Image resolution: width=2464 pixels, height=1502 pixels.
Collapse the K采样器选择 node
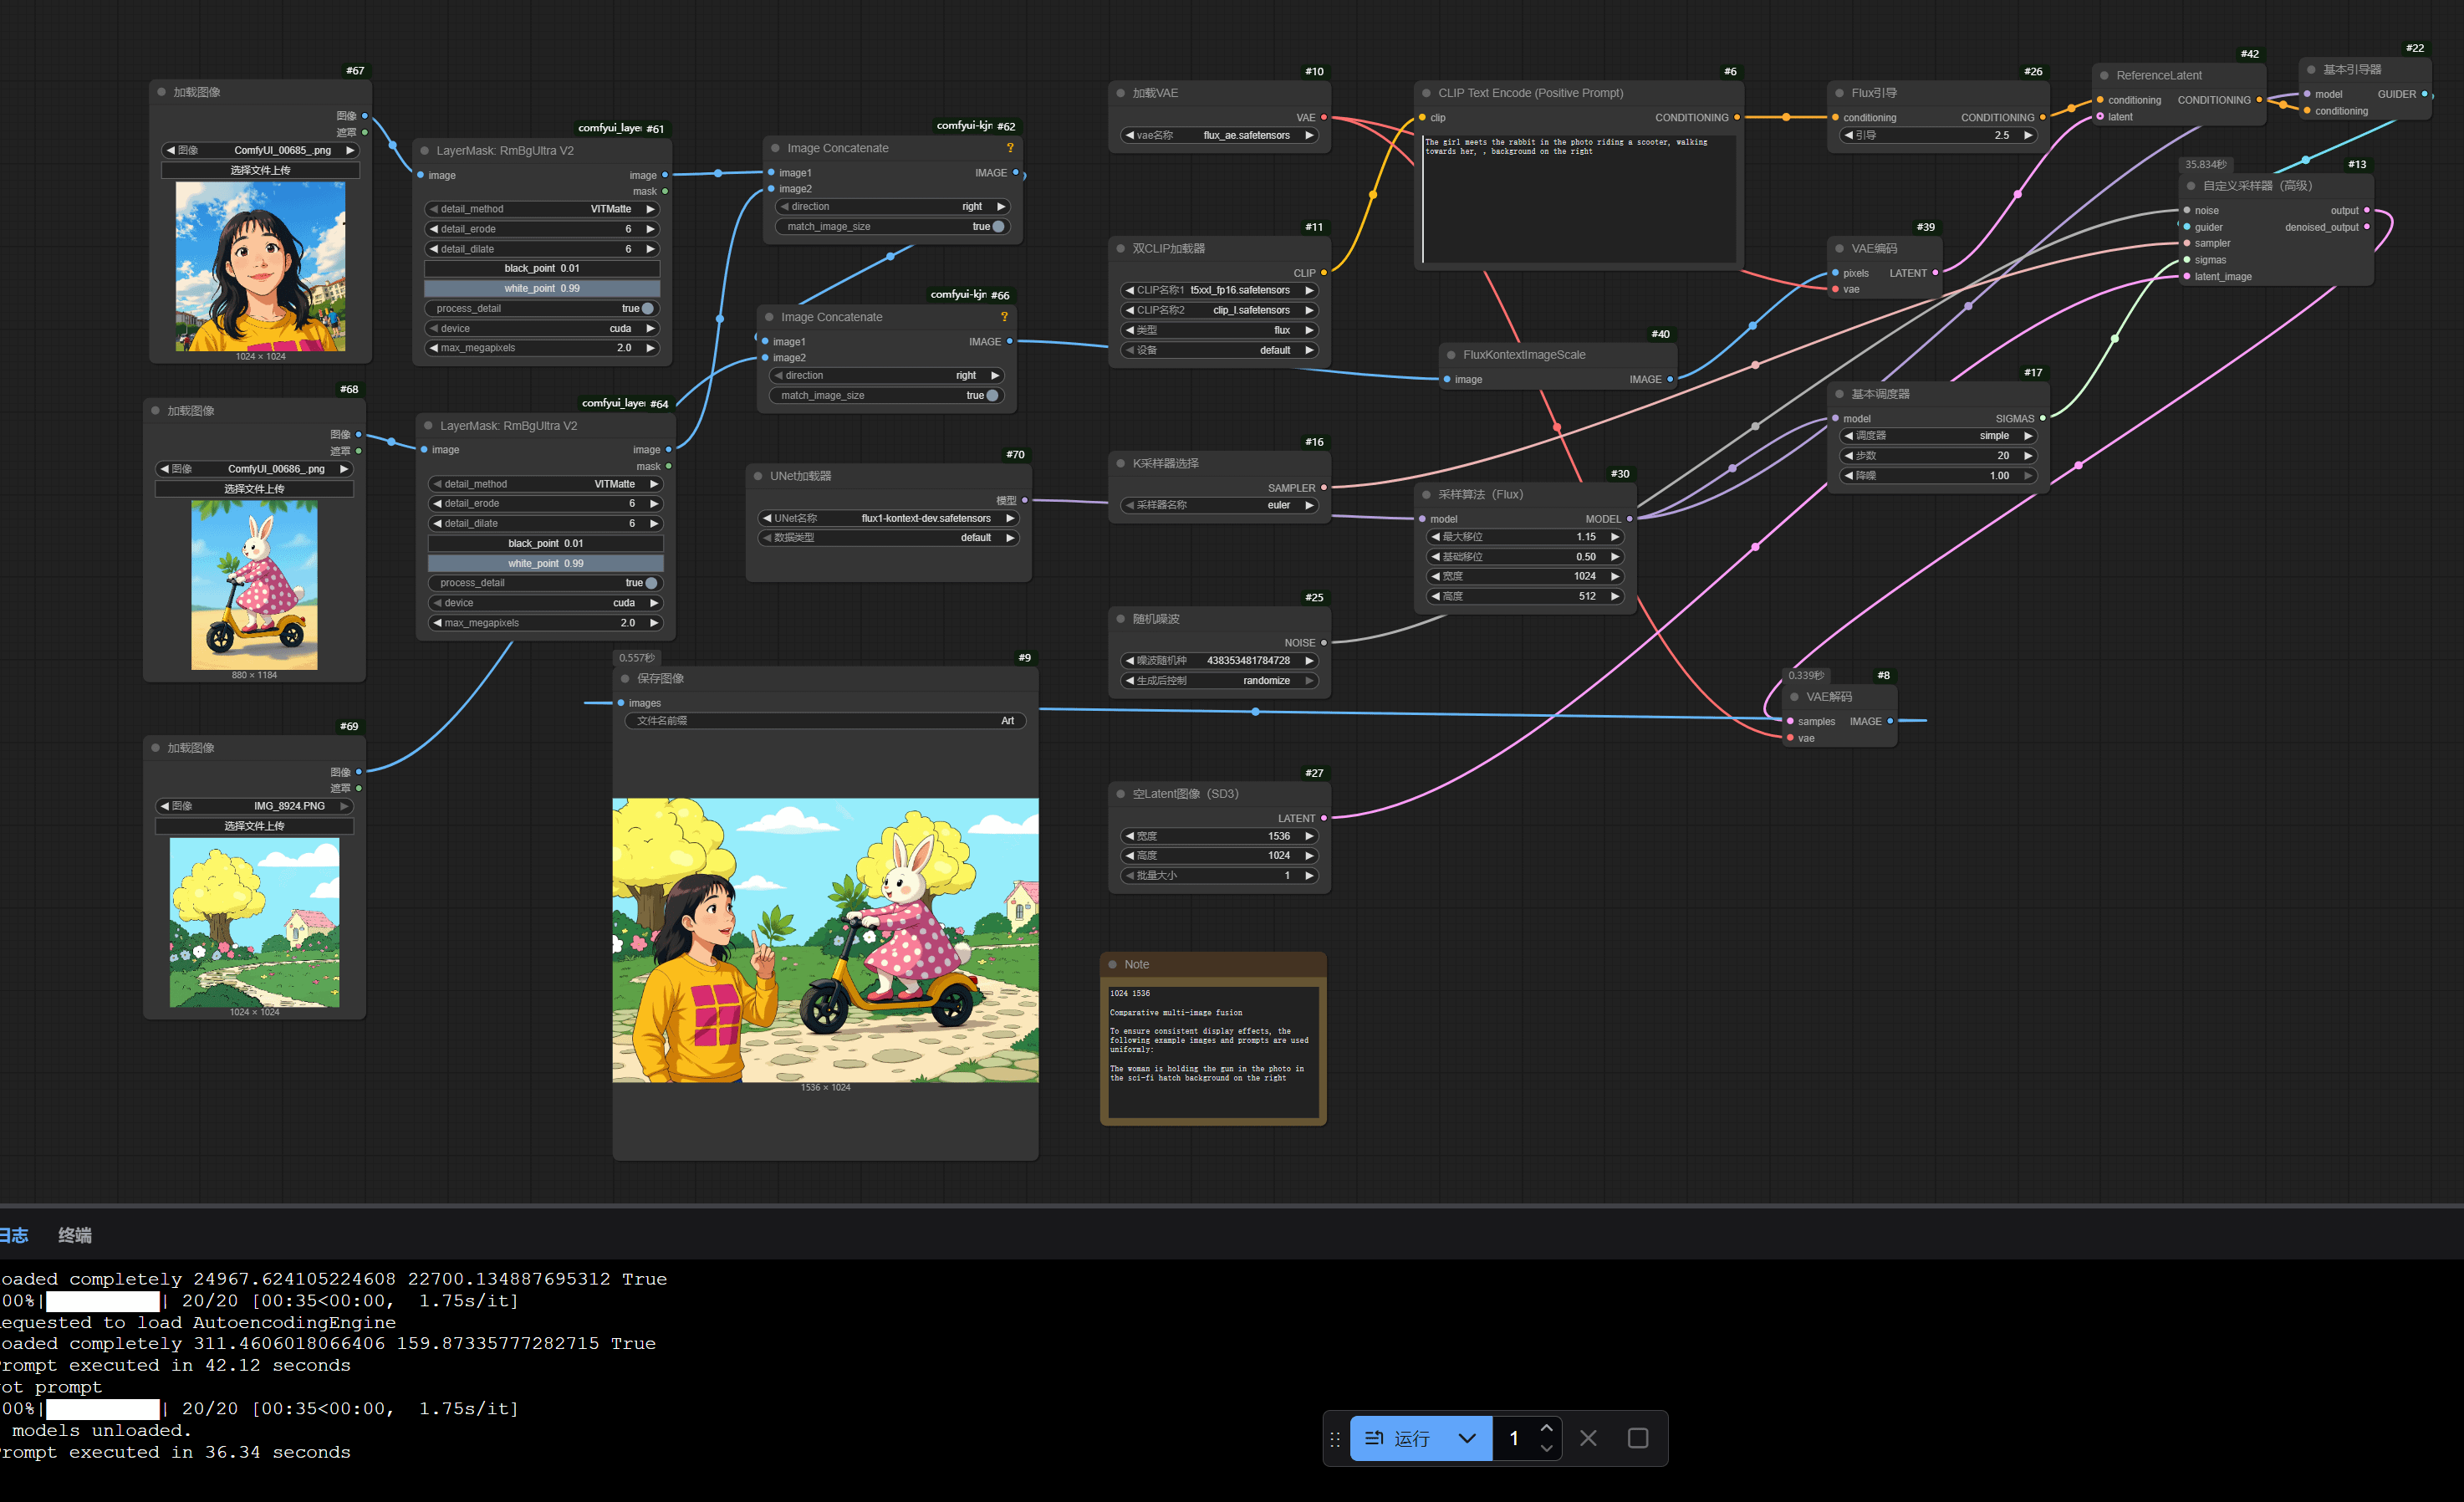click(x=1120, y=464)
